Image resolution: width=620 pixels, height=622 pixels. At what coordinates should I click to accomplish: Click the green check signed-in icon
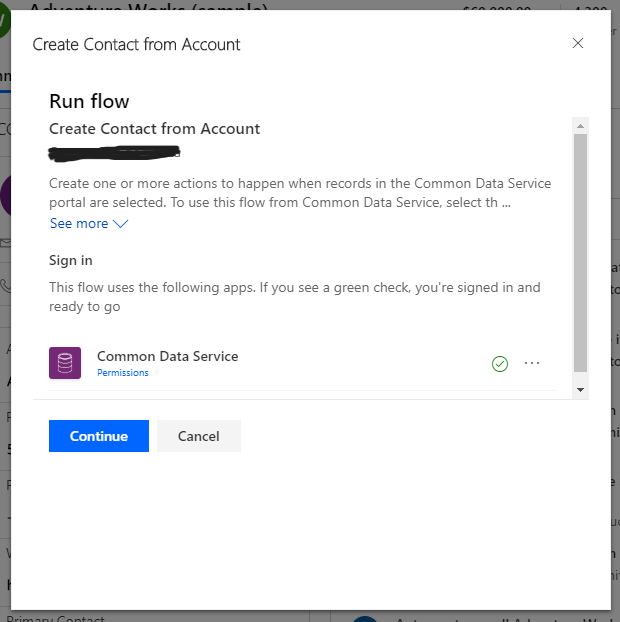(500, 364)
